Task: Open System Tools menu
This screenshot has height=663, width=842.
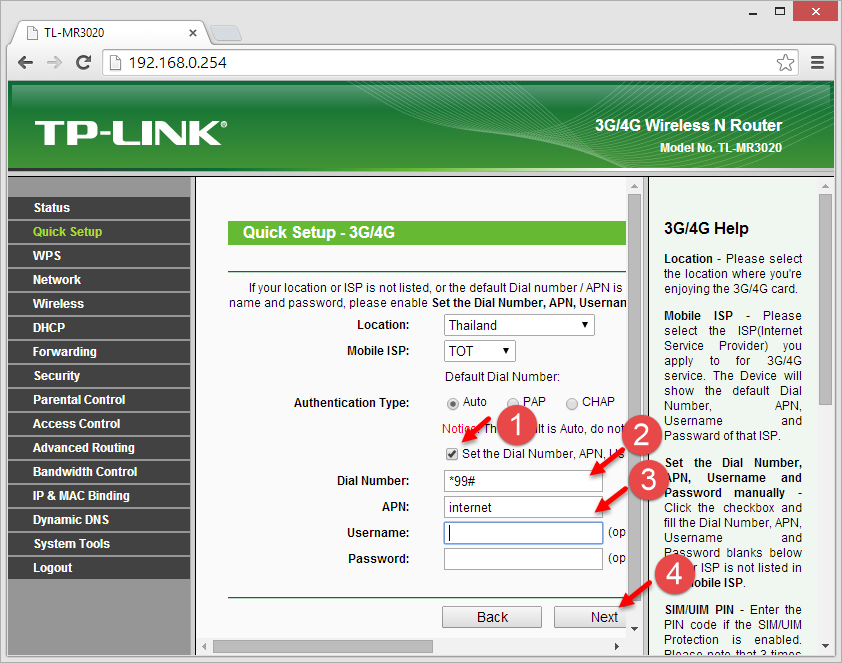Action: pos(99,544)
